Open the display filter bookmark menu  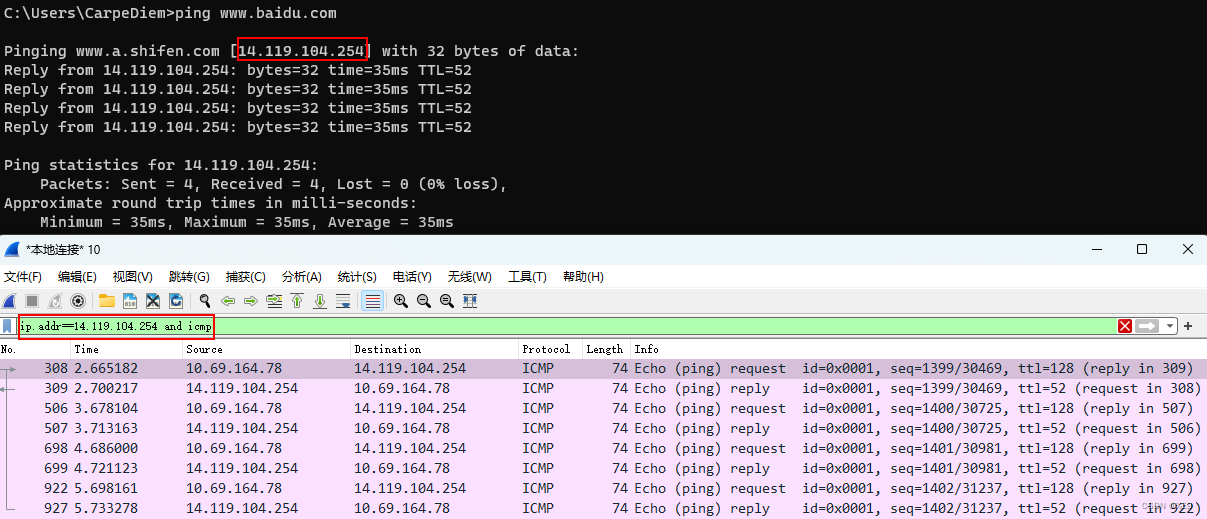pyautogui.click(x=8, y=326)
